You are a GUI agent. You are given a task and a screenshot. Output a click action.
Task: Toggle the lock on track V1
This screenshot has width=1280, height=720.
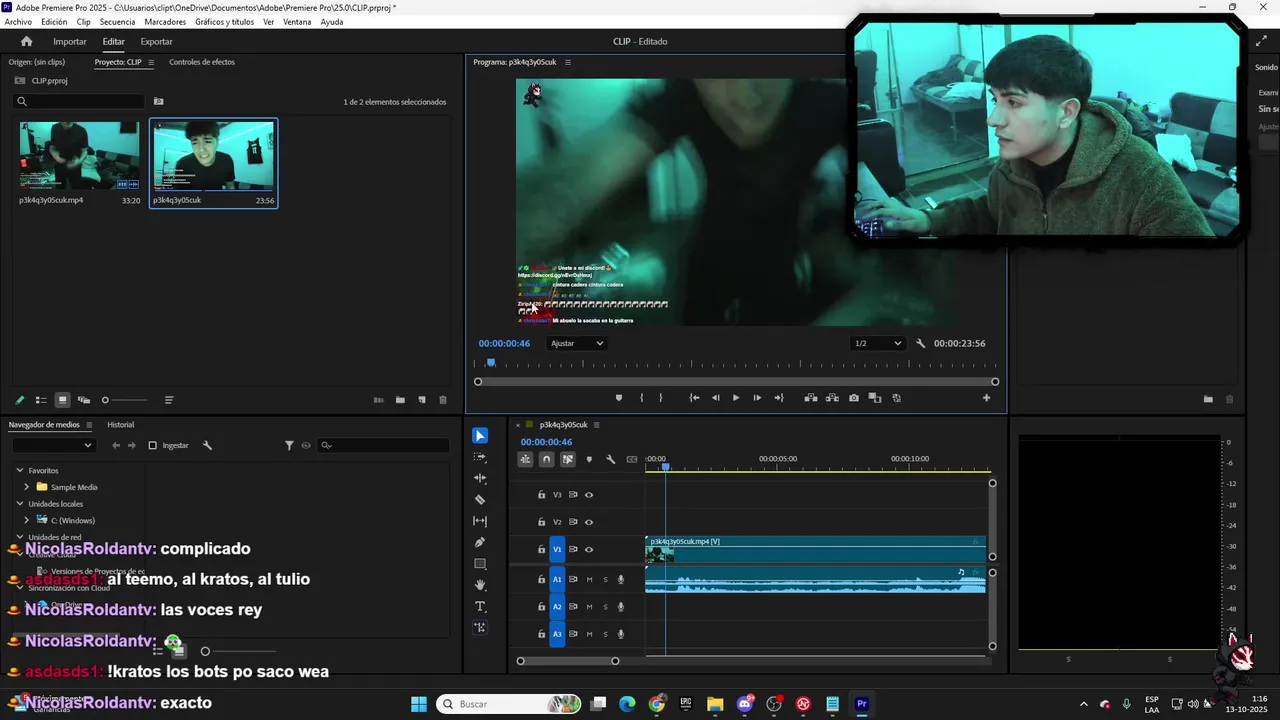click(541, 549)
